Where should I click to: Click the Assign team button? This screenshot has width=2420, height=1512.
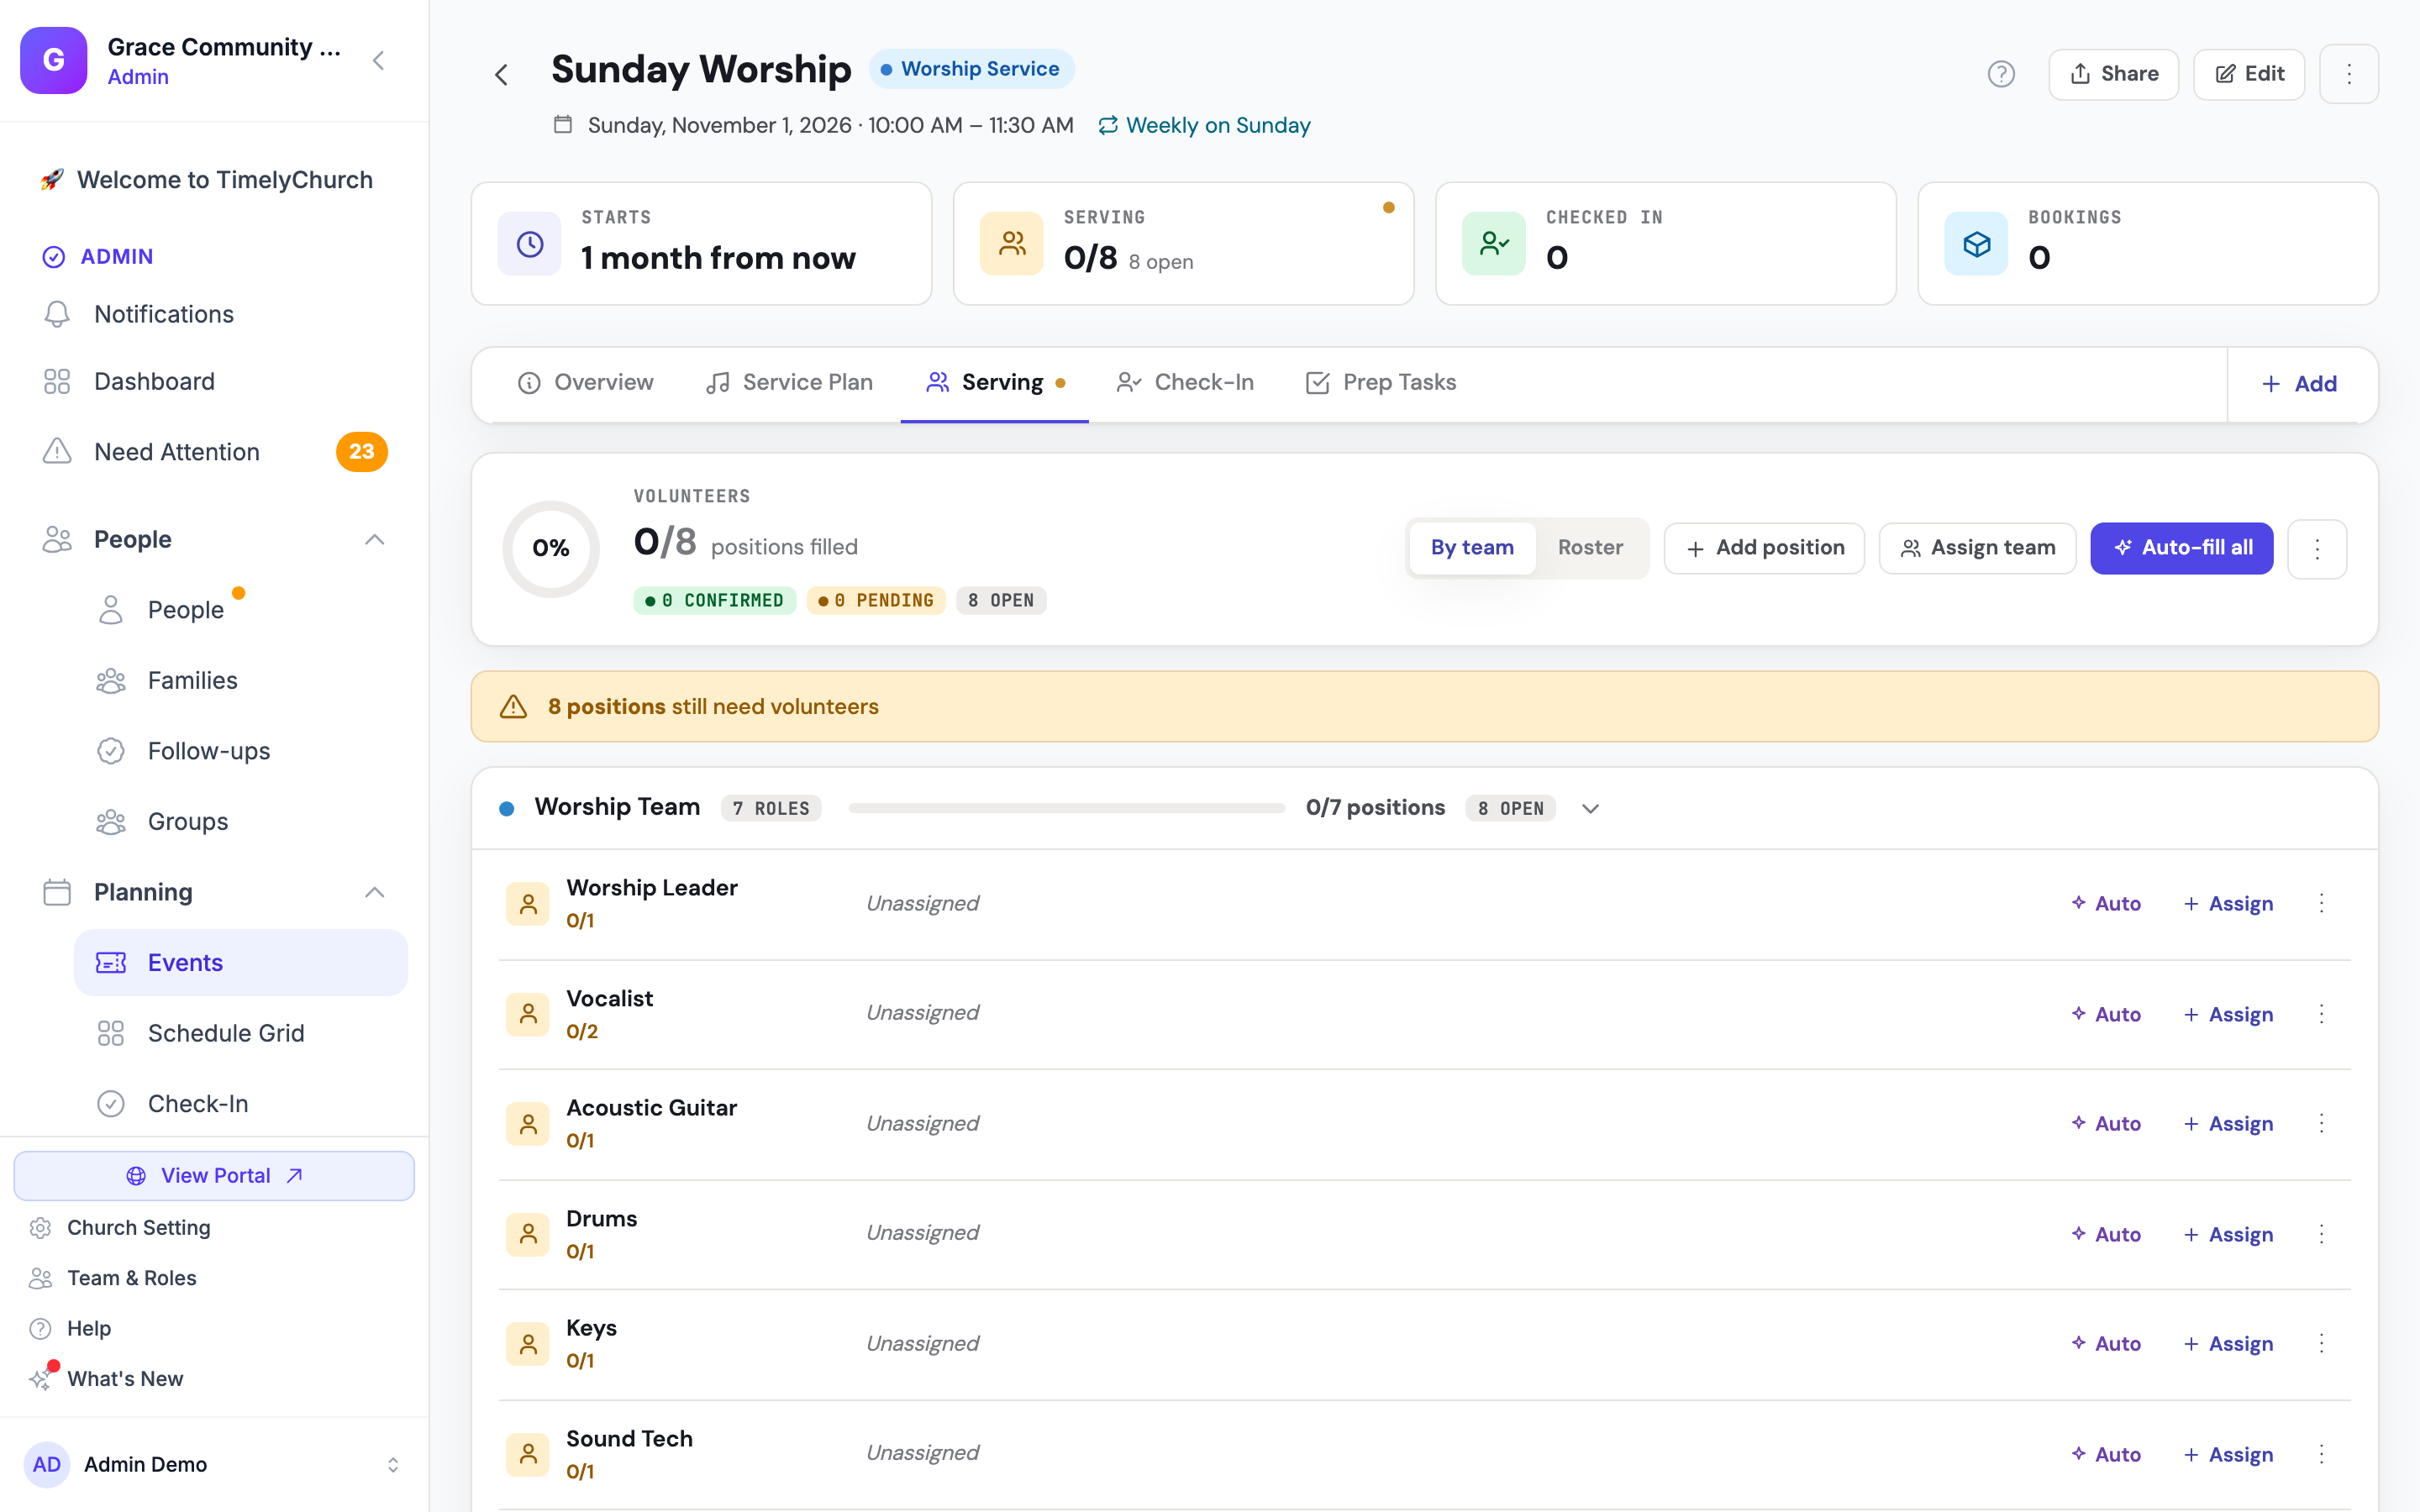click(1977, 548)
